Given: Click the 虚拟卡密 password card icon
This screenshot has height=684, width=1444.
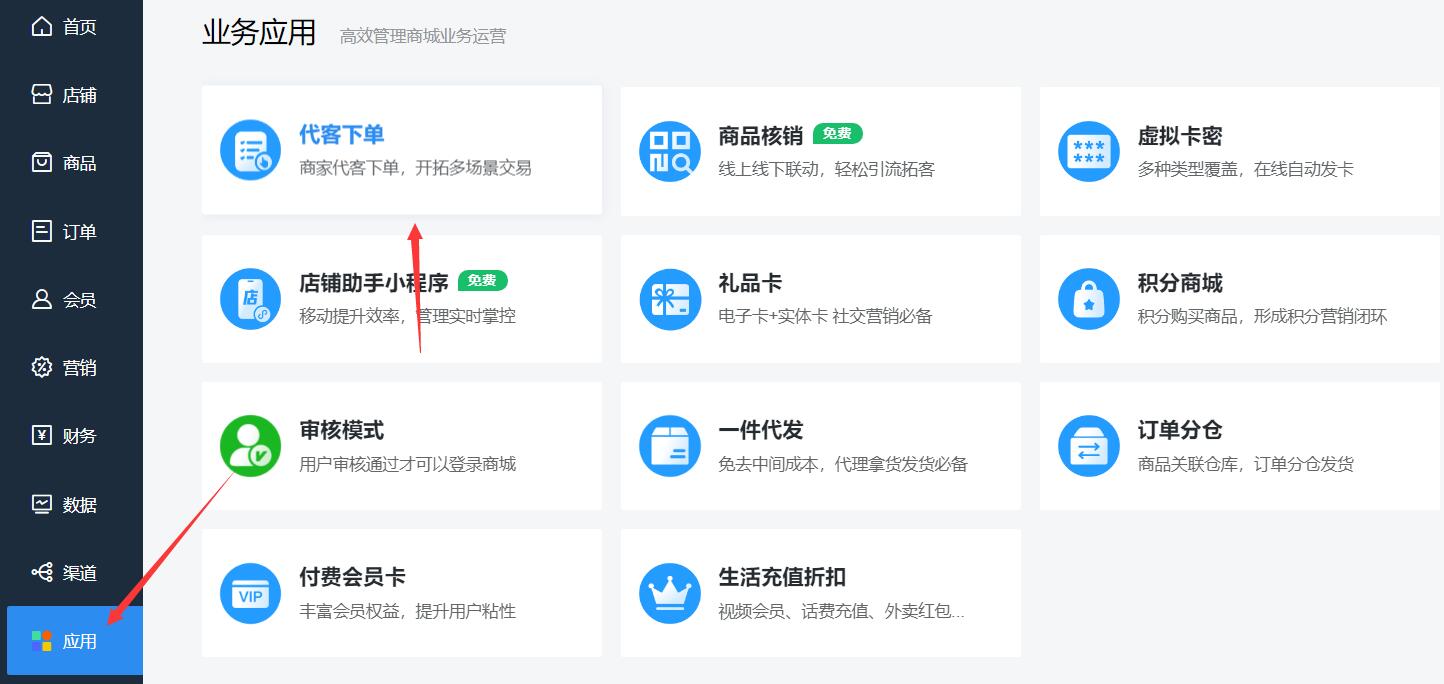Looking at the screenshot, I should (x=1088, y=151).
